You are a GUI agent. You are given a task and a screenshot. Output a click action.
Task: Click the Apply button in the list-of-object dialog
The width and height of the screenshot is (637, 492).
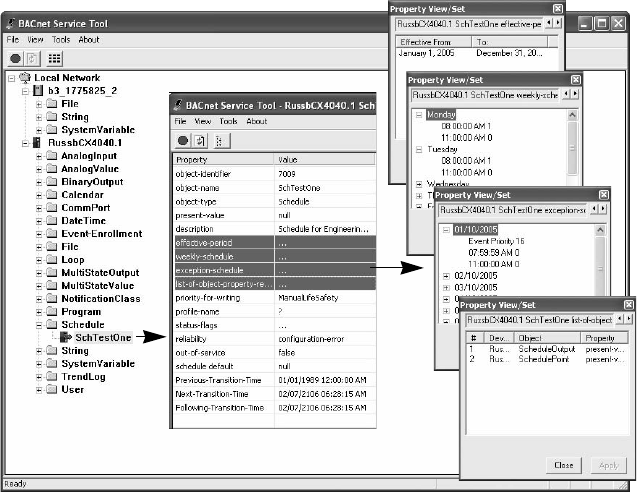[x=609, y=465]
